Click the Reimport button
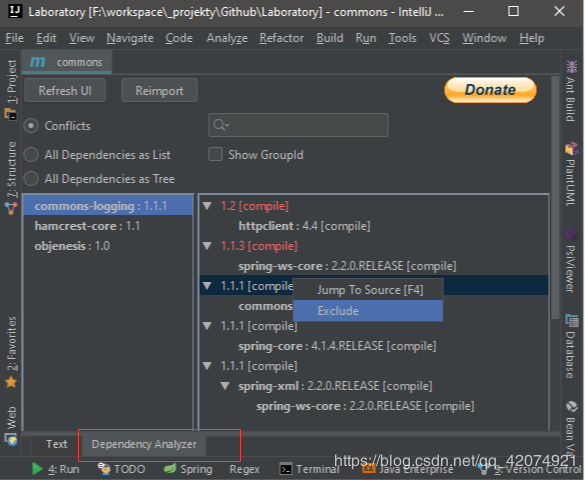The image size is (585, 480). 159,90
